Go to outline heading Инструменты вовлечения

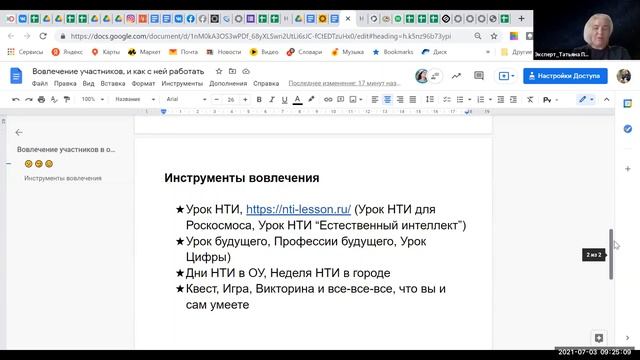[63, 178]
